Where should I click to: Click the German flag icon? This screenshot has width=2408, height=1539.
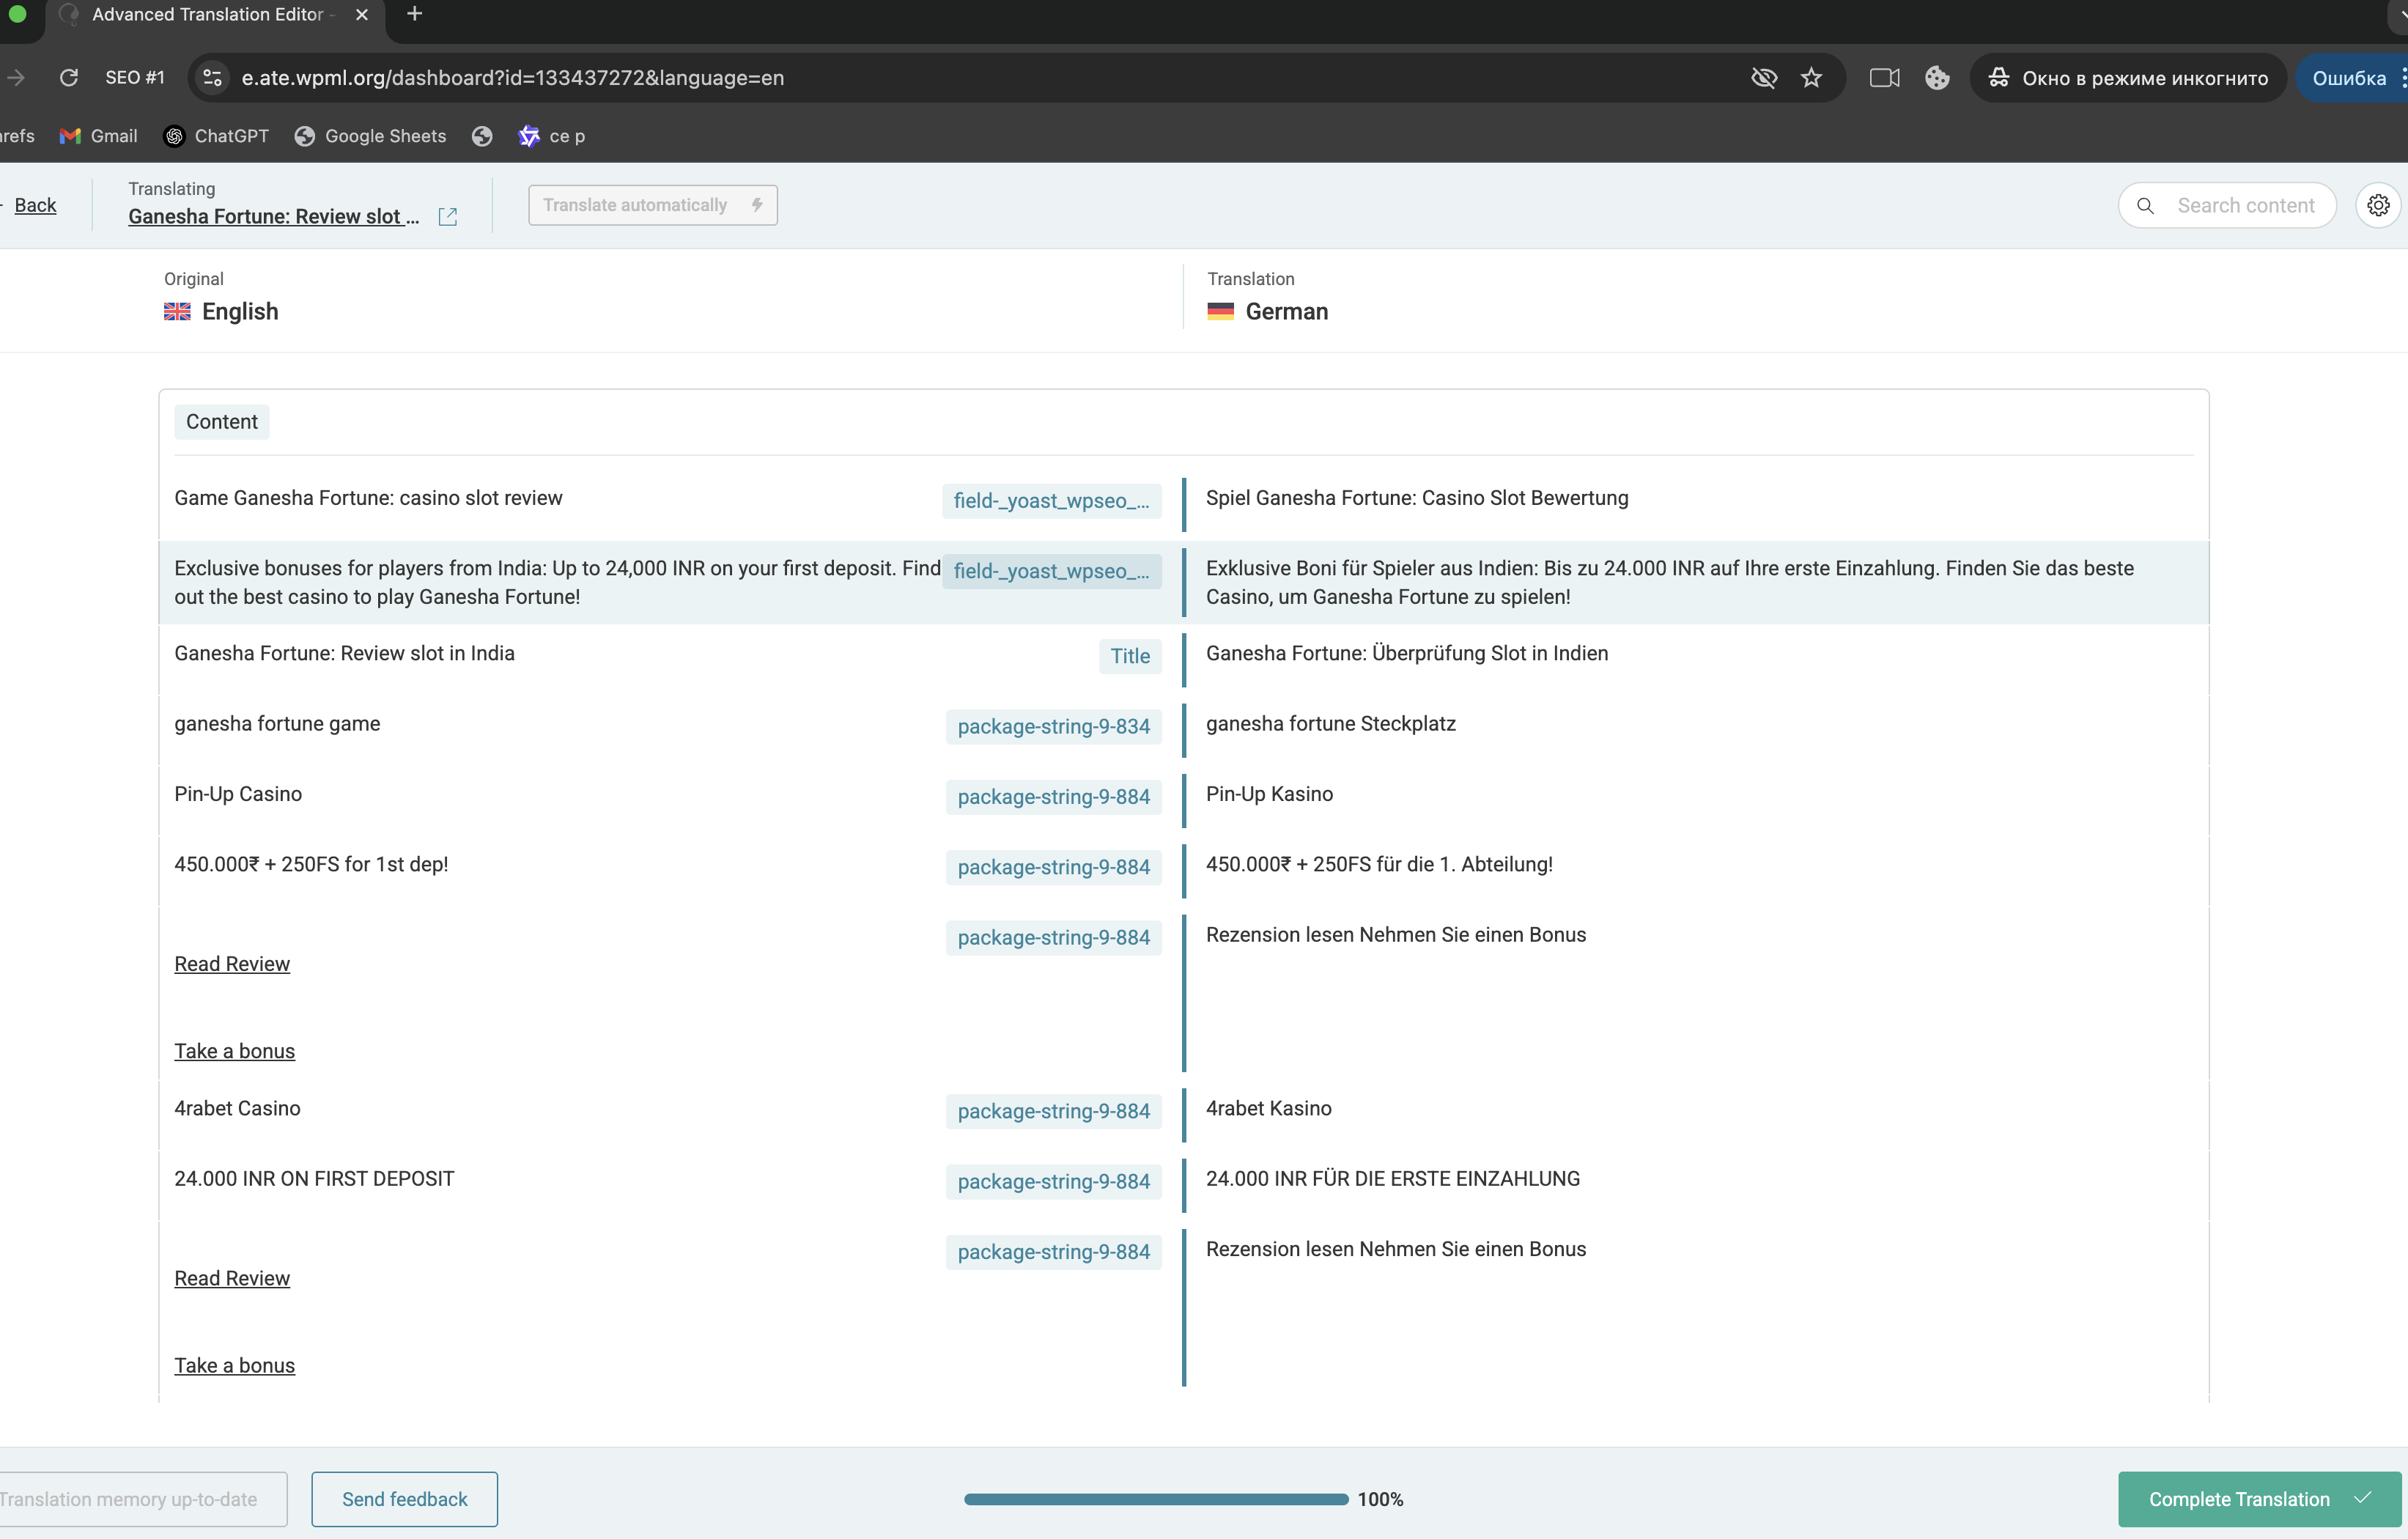[x=1220, y=312]
